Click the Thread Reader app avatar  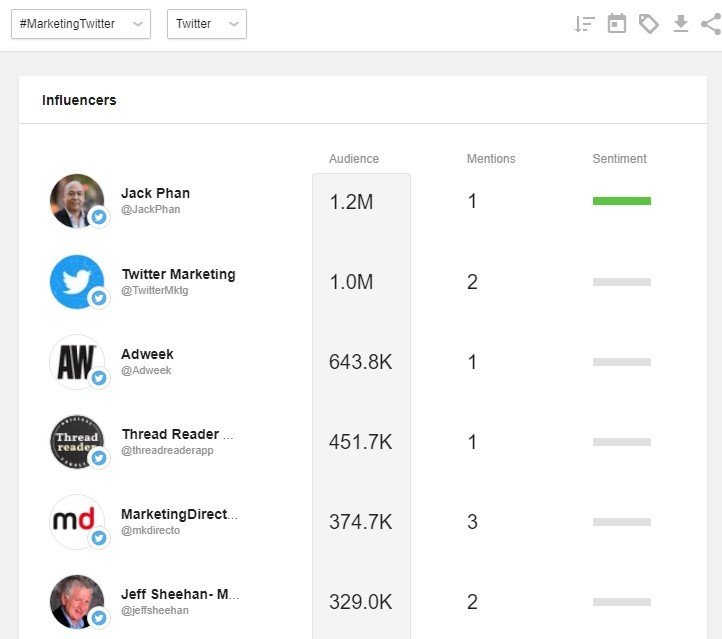point(77,442)
